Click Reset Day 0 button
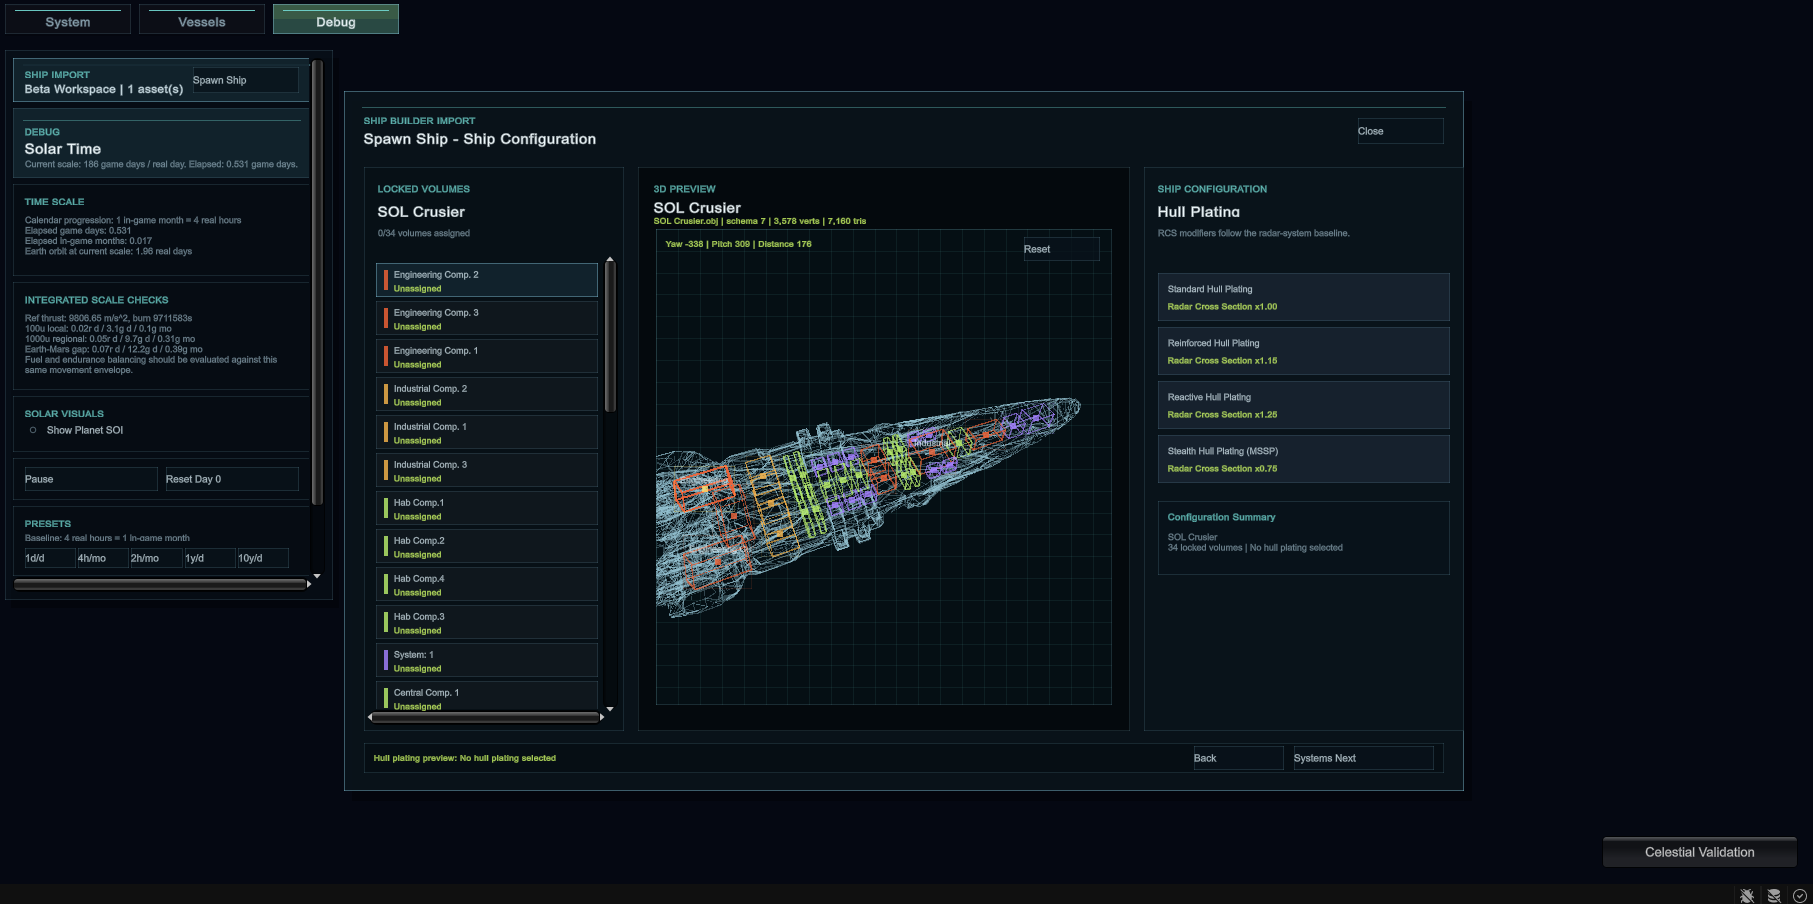 pyautogui.click(x=232, y=479)
